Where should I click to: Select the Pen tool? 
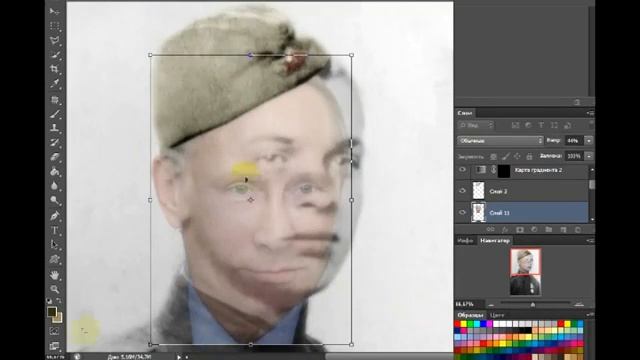(54, 216)
